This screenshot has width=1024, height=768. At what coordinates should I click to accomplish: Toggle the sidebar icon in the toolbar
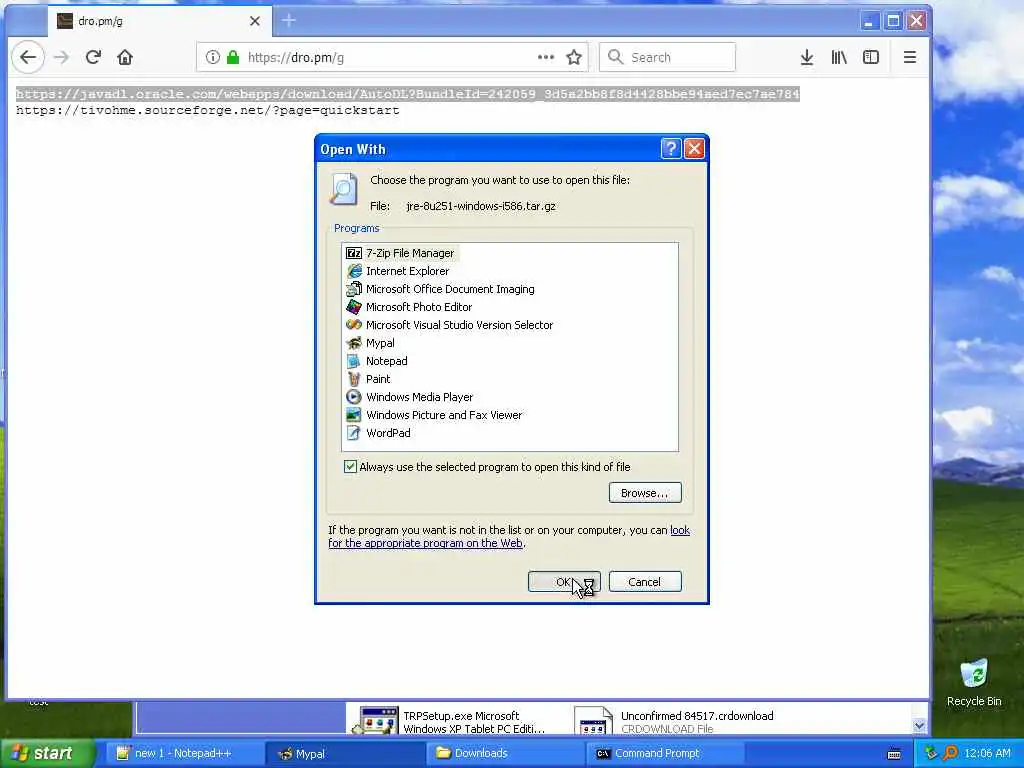[871, 57]
